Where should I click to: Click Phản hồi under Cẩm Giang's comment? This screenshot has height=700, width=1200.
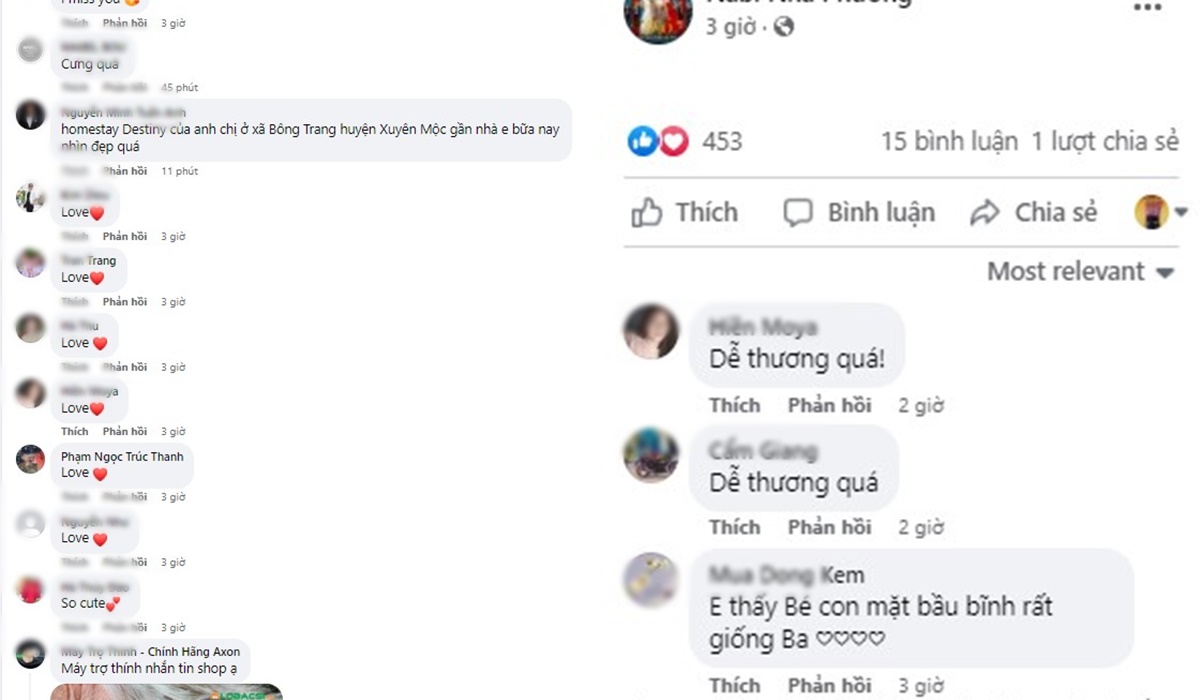click(829, 527)
